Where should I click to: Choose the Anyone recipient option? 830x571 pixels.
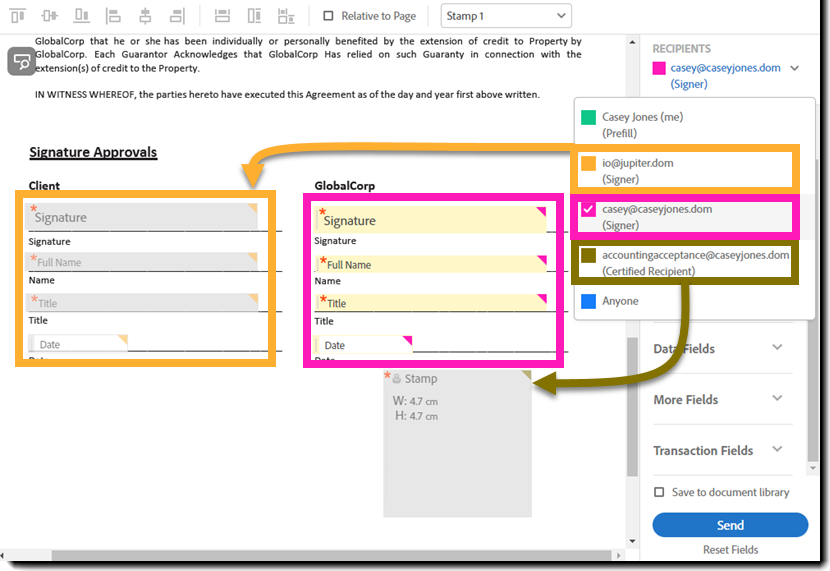[620, 301]
